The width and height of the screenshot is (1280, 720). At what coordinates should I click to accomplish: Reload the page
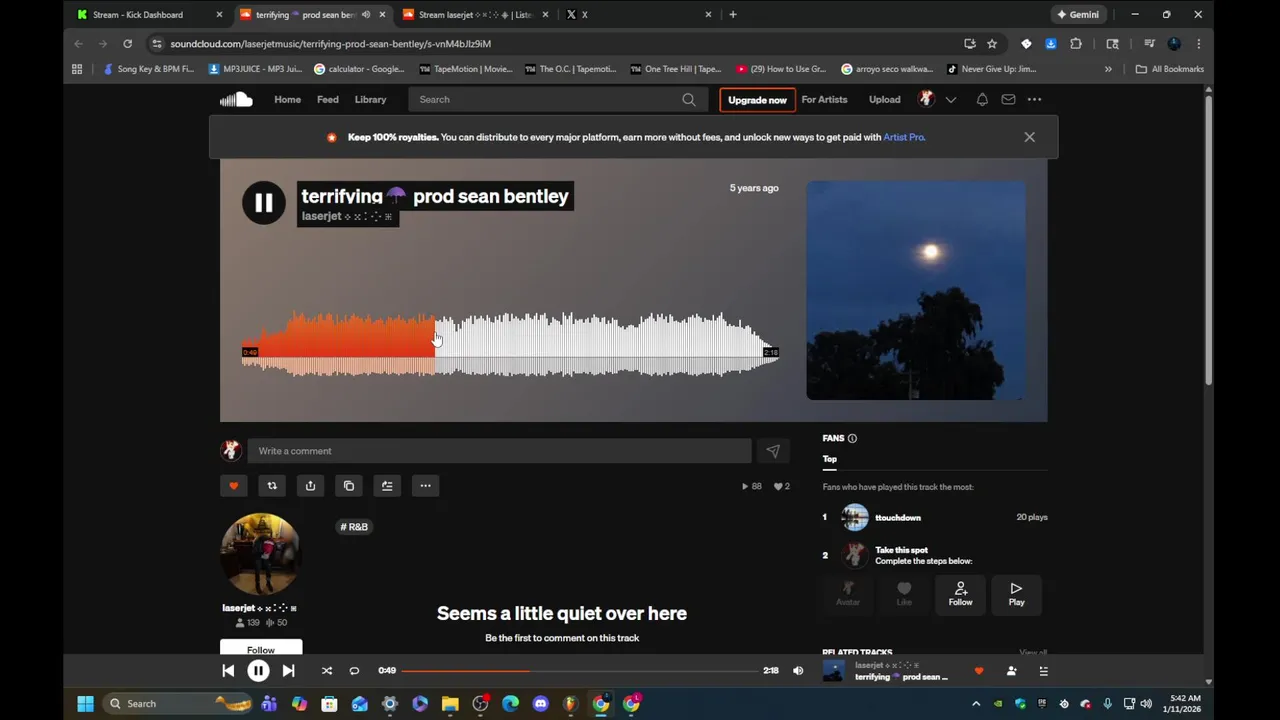127,44
